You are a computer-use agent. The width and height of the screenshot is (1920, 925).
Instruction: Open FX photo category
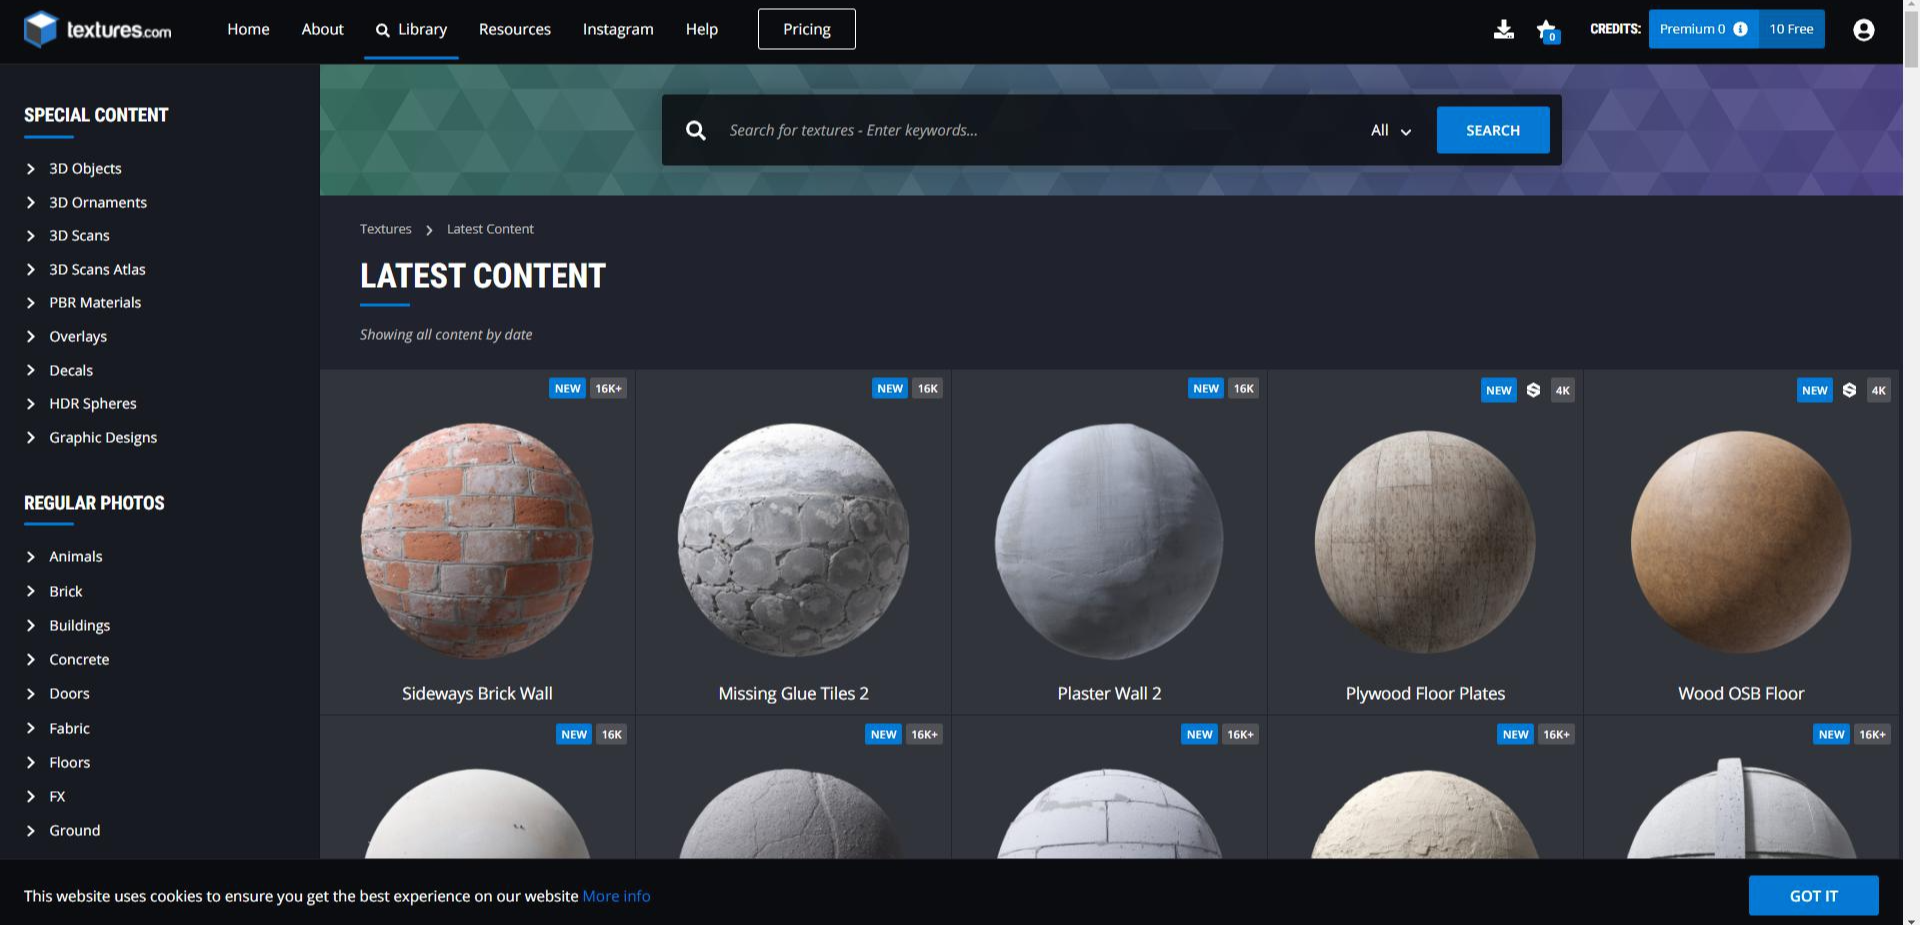click(x=57, y=796)
